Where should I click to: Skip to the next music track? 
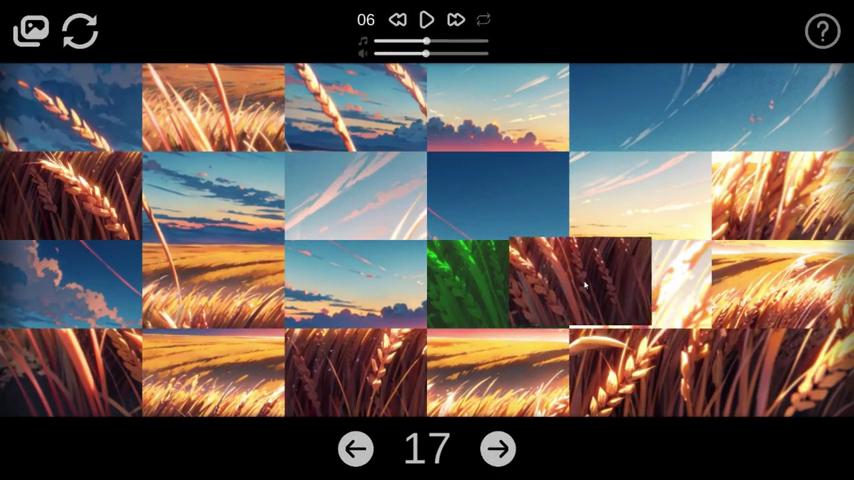coord(456,19)
